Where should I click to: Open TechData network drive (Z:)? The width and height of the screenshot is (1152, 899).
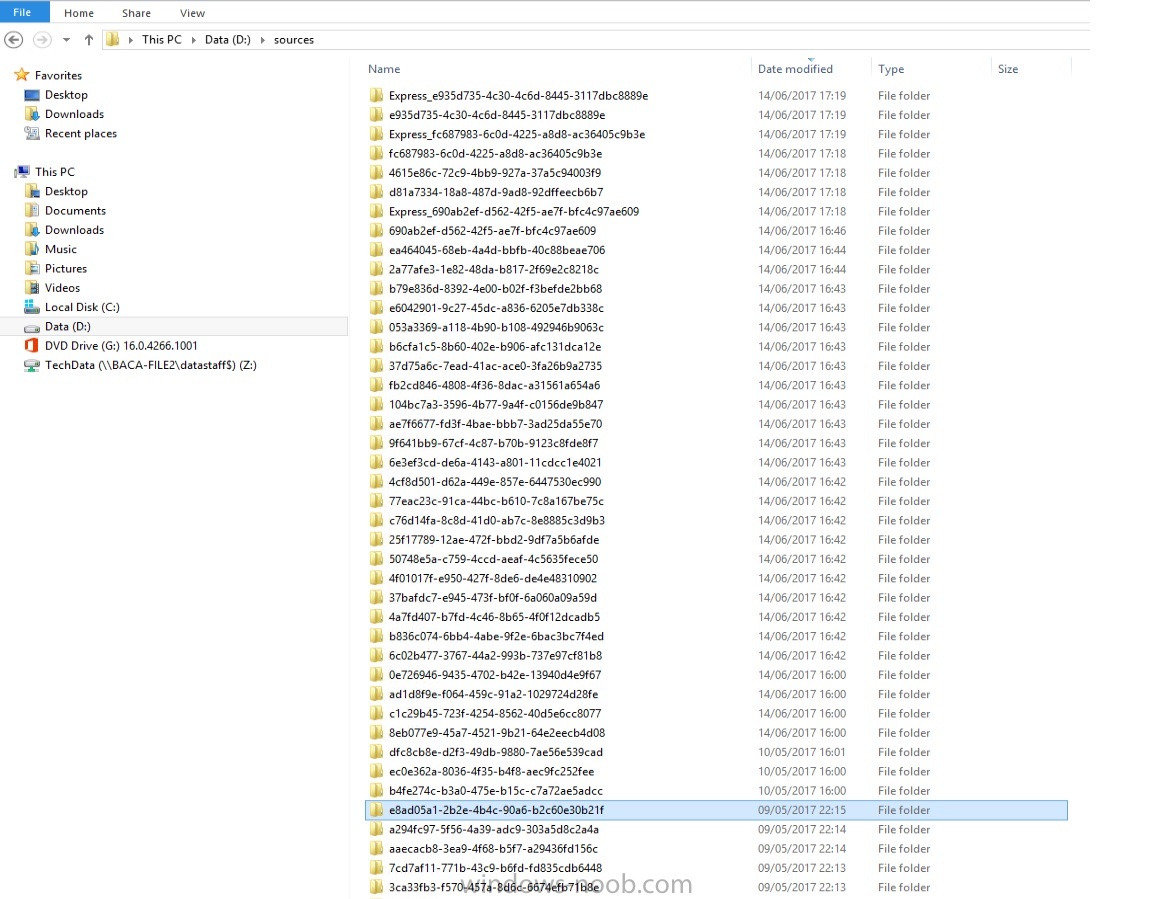pyautogui.click(x=150, y=365)
